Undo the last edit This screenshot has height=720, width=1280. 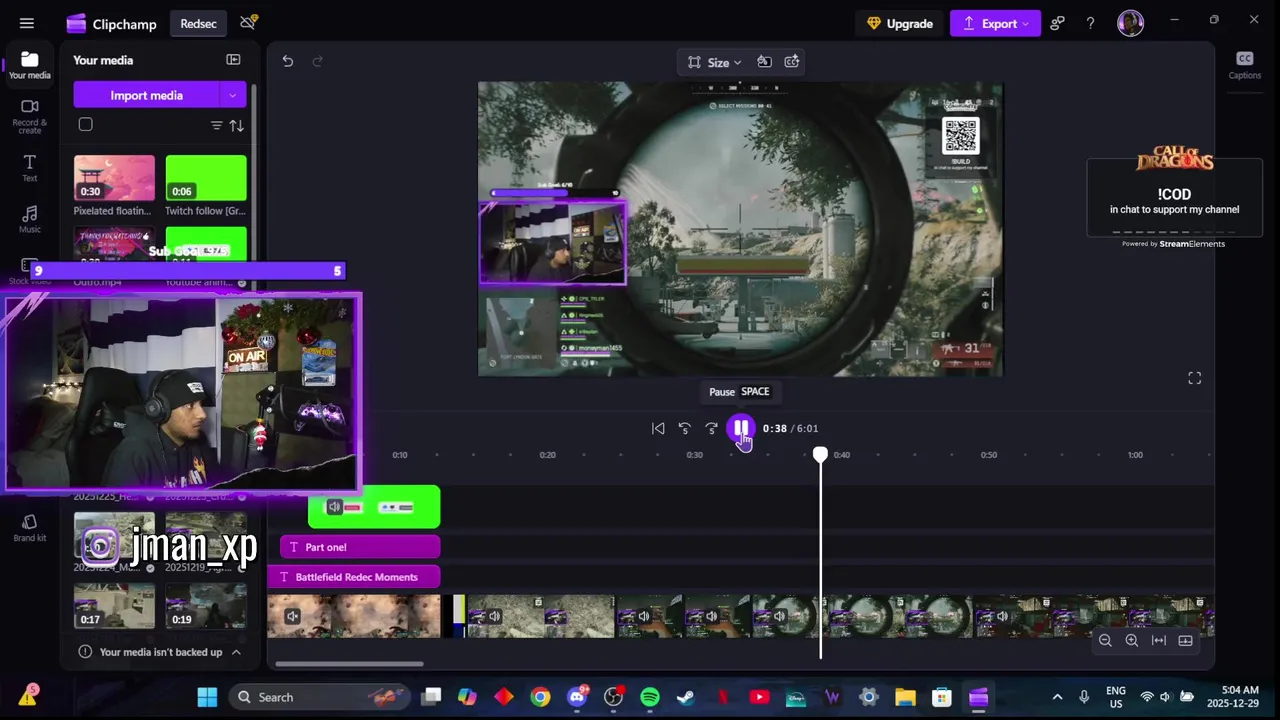point(288,61)
